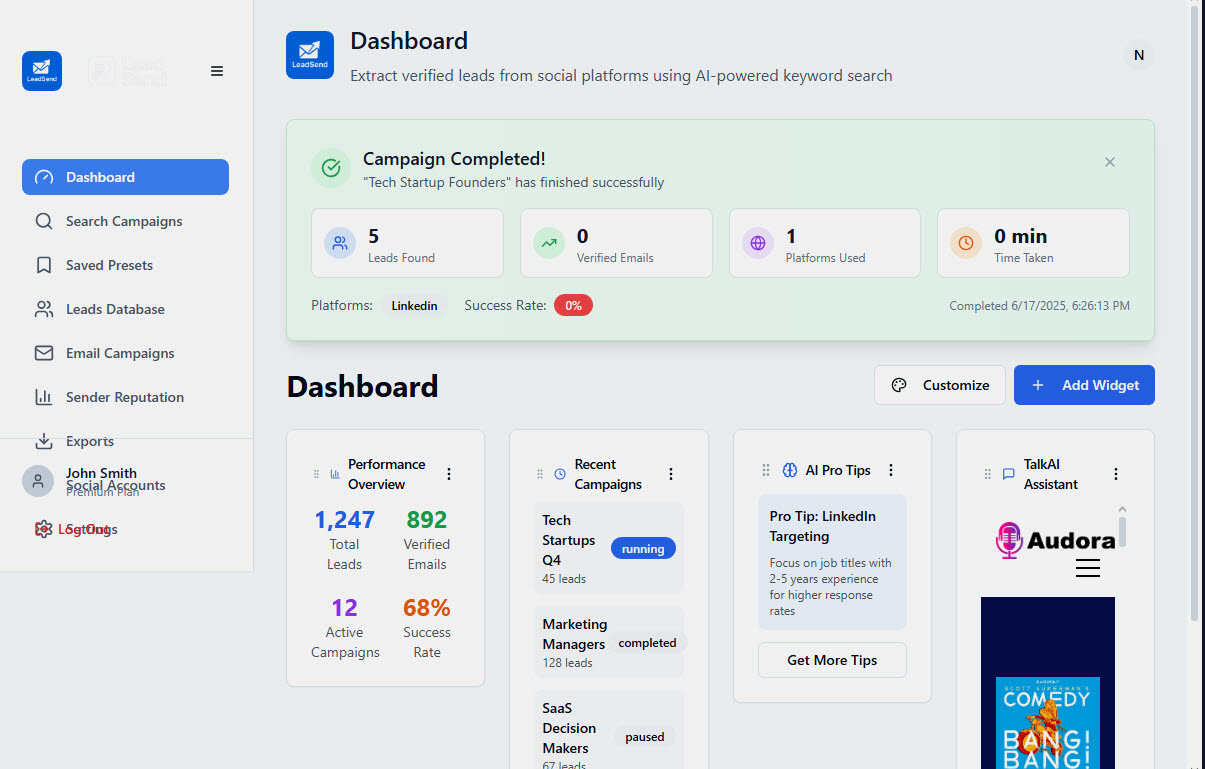Screen dimensions: 1205x769
Task: Click the Email Campaigns envelope icon
Action: pyautogui.click(x=44, y=353)
